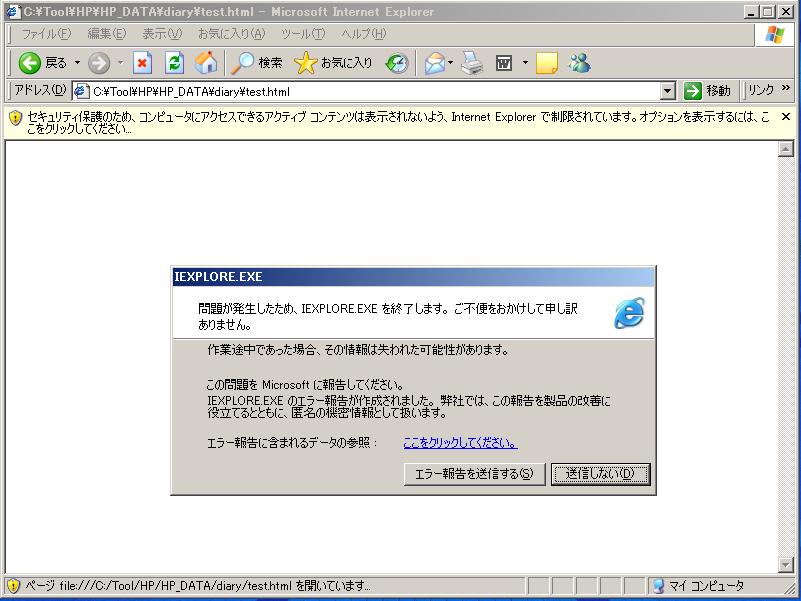The width and height of the screenshot is (801, 601).
Task: Open the ここをクリックしてください link
Action: (x=460, y=443)
